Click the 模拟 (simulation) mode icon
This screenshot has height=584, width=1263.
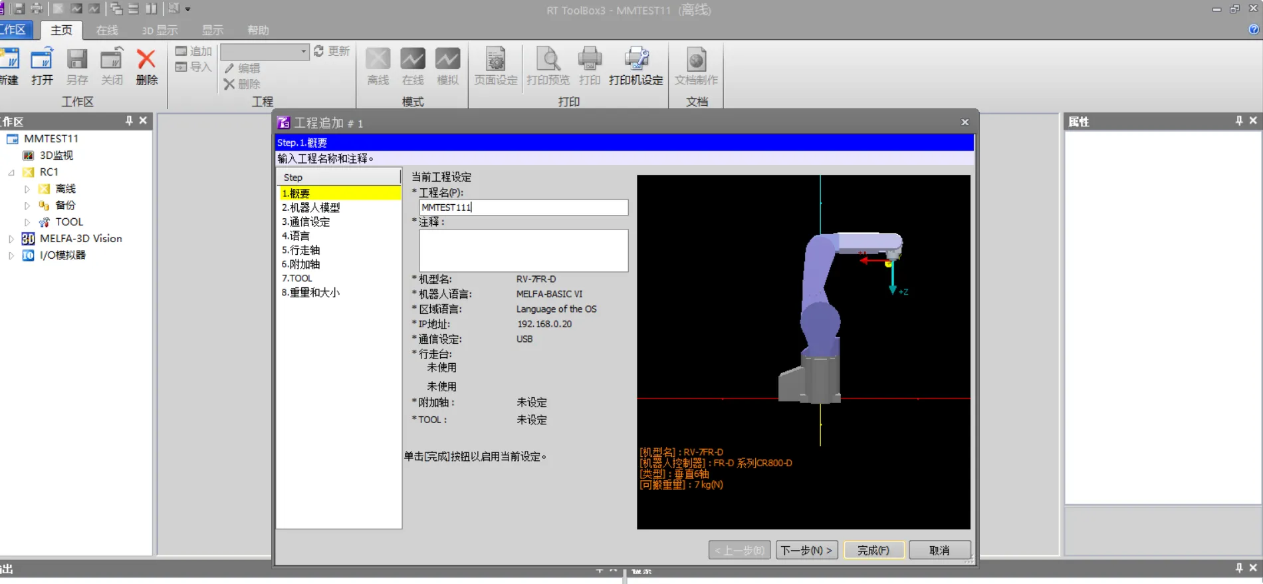point(447,62)
